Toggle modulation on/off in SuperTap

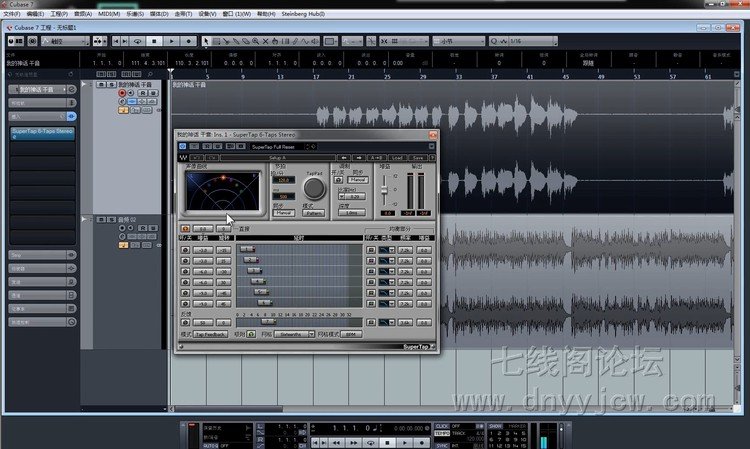338,180
